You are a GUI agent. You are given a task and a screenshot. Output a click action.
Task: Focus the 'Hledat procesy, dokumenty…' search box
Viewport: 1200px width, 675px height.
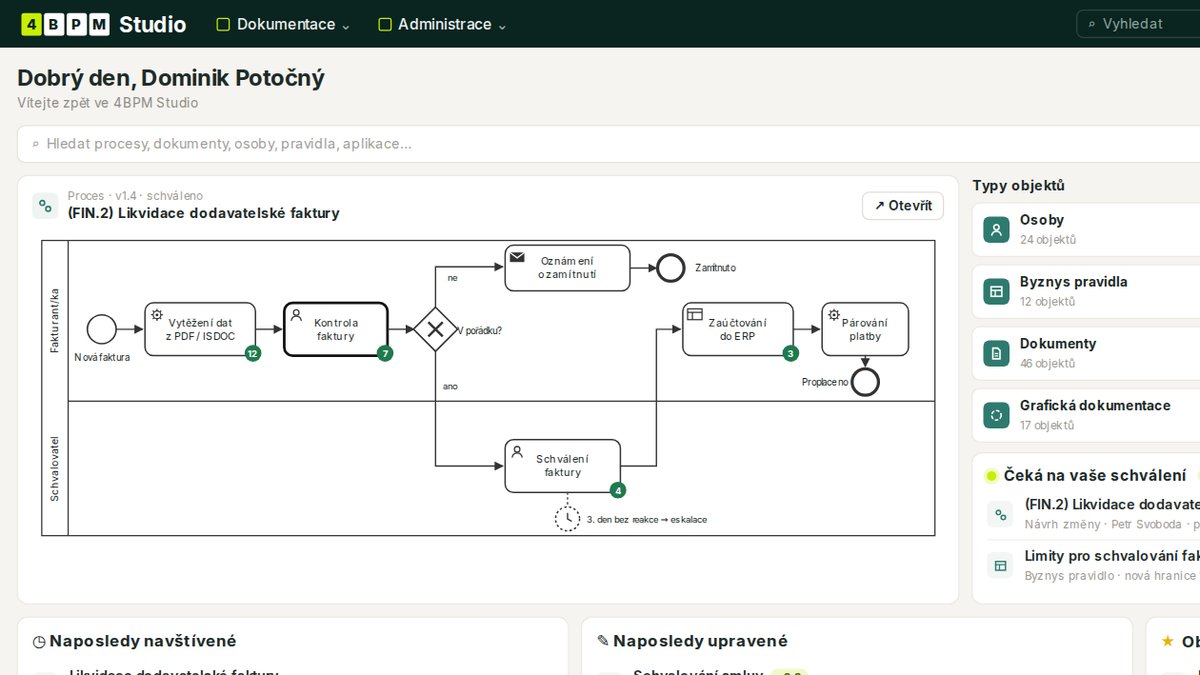608,144
